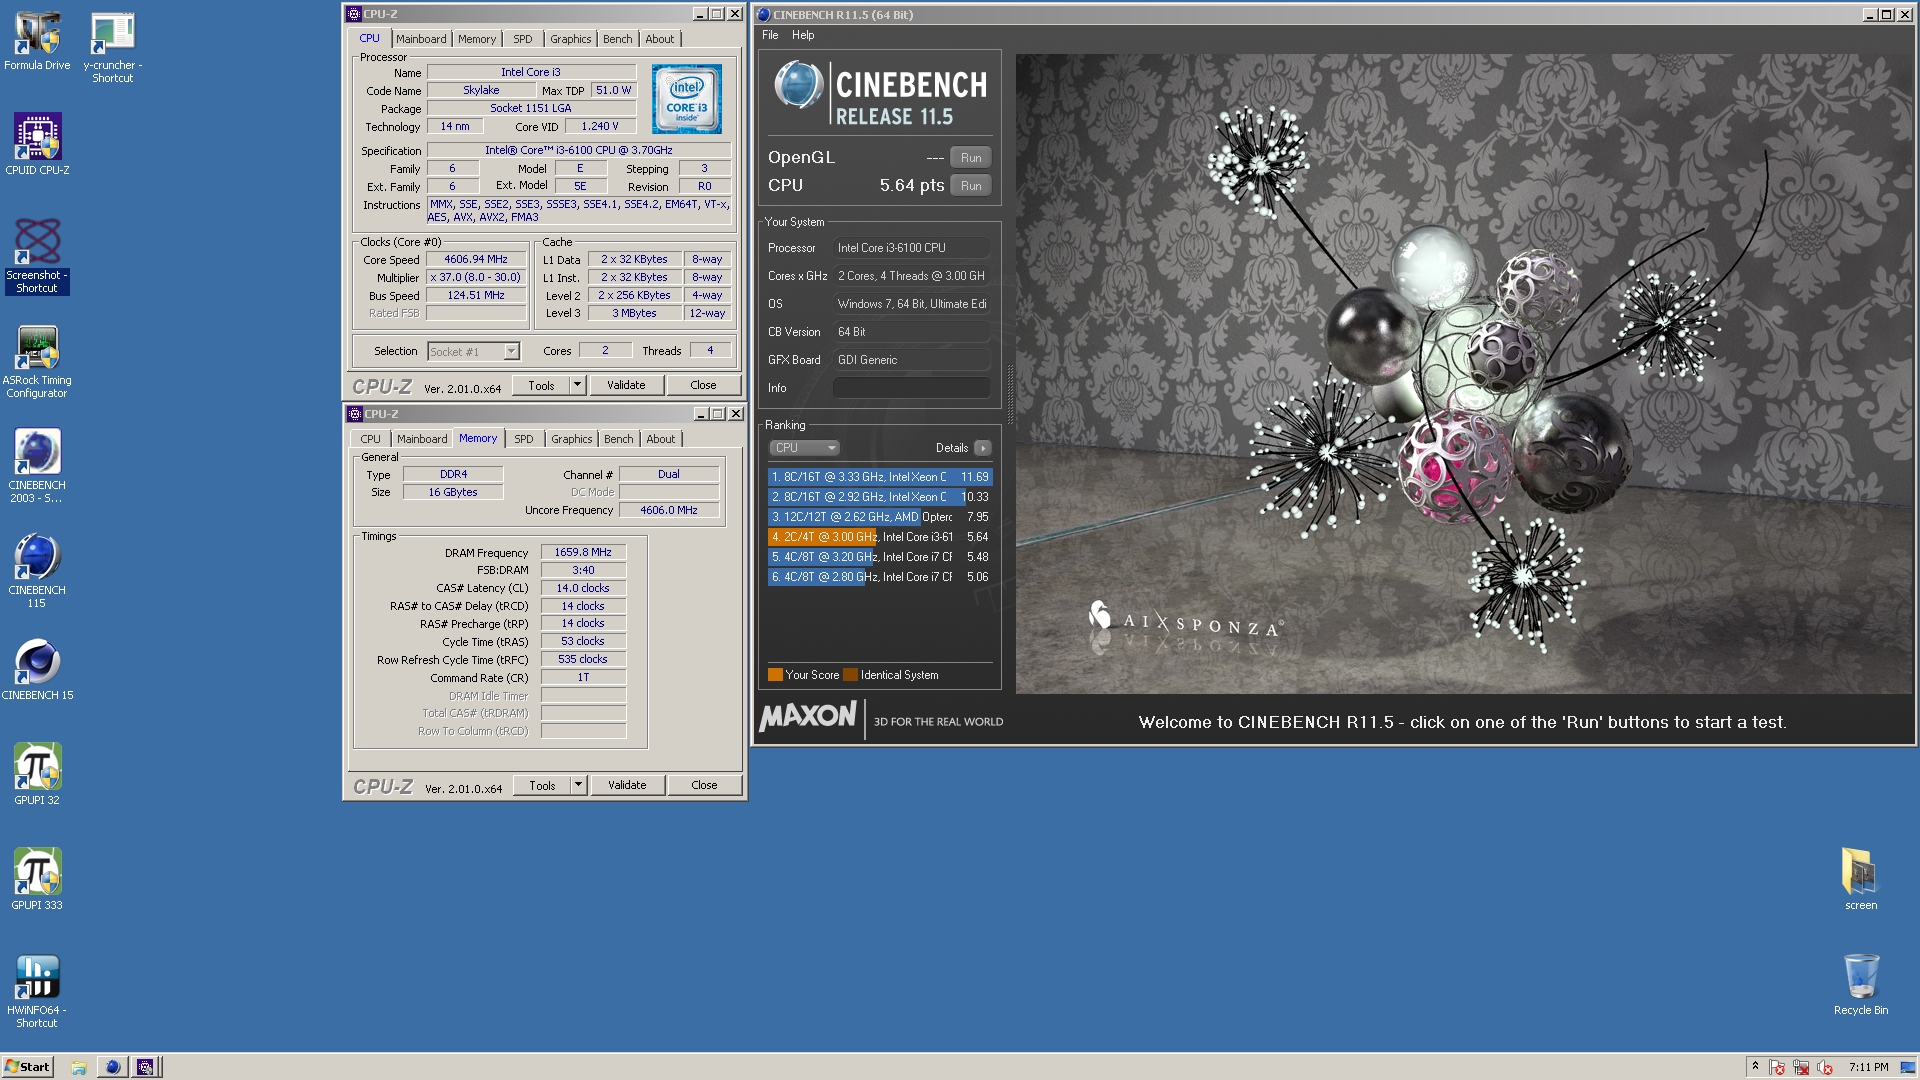Open the screen folder on desktop
This screenshot has height=1080, width=1920.
point(1861,879)
